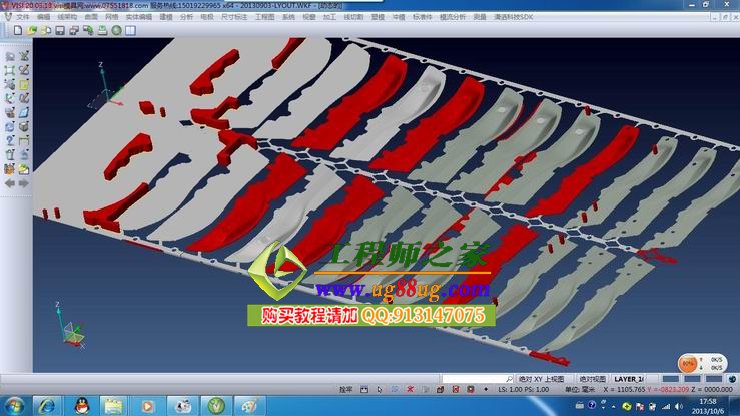The width and height of the screenshot is (740, 416).
Task: Click the blue globe icon at status bar right
Action: pyautogui.click(x=732, y=379)
